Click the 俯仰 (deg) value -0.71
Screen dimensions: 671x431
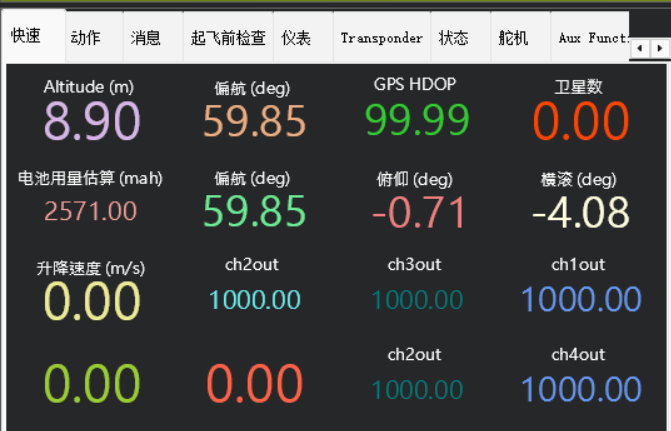pos(418,212)
